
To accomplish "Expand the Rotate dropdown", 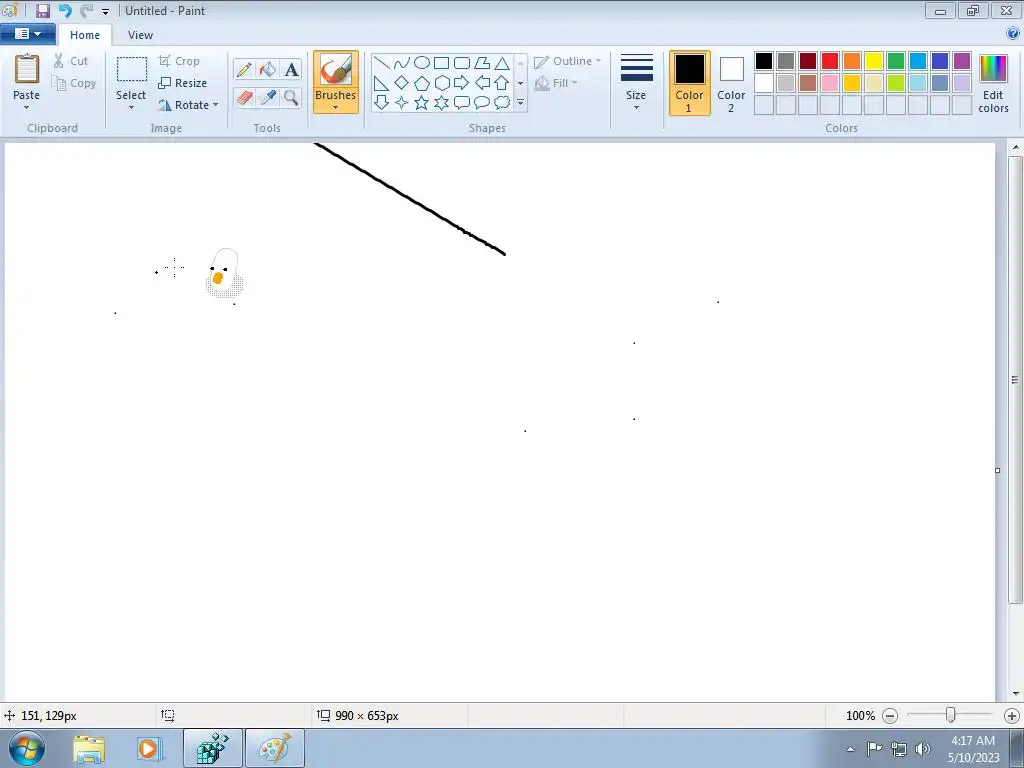I will click(216, 105).
